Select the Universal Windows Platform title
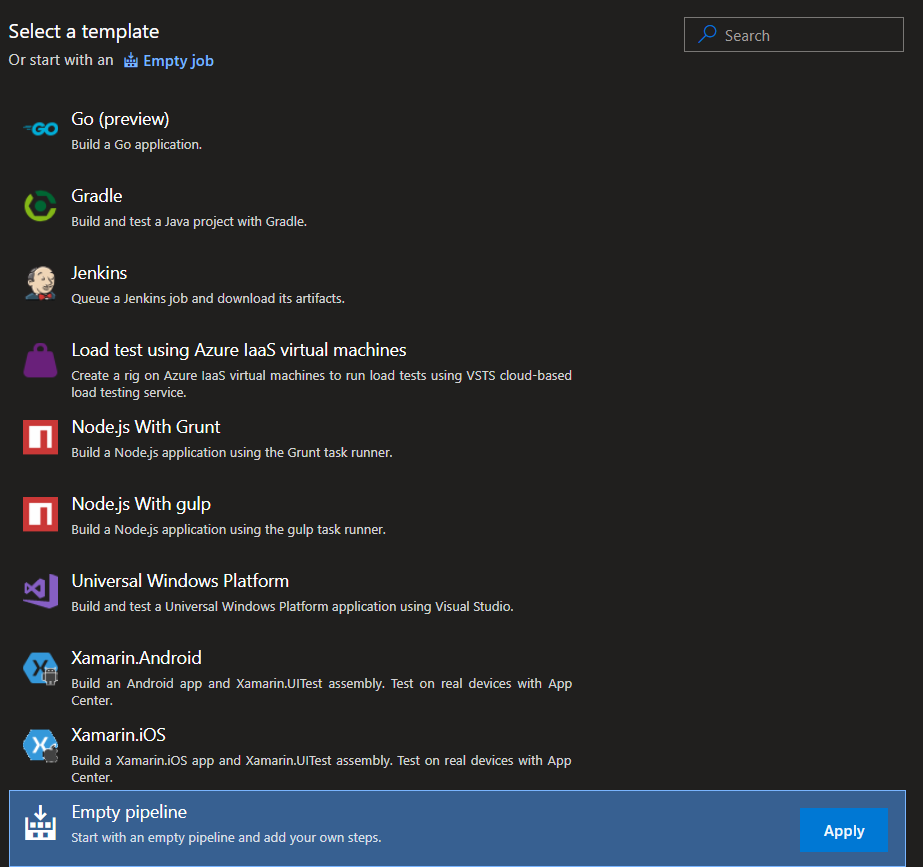923x867 pixels. 180,581
